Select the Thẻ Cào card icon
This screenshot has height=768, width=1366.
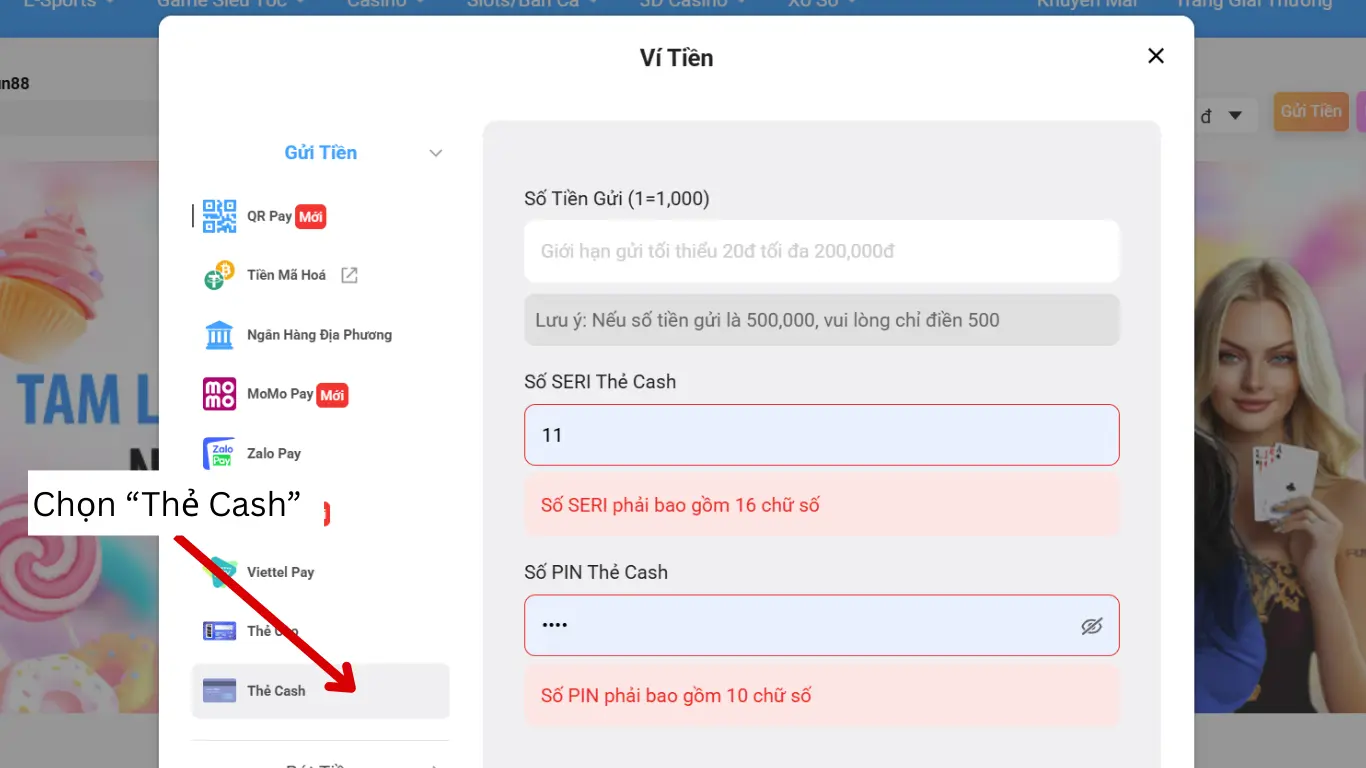218,631
